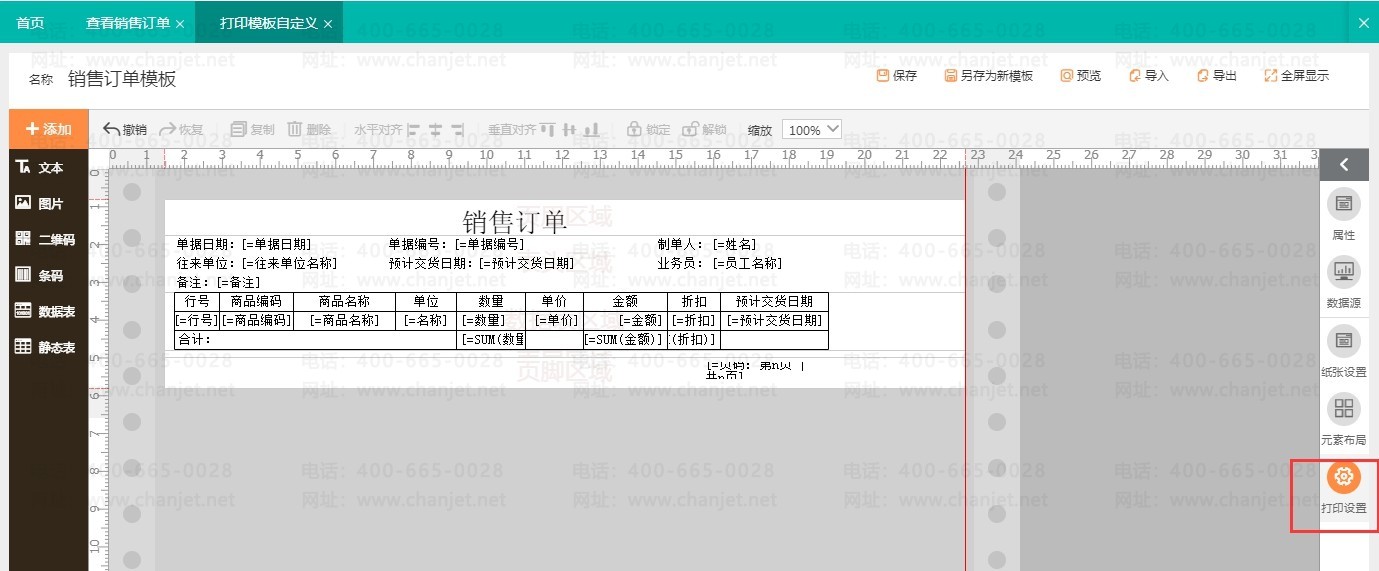Click Preview (预览) in the top toolbar
This screenshot has height=571, width=1379.
(x=1081, y=76)
